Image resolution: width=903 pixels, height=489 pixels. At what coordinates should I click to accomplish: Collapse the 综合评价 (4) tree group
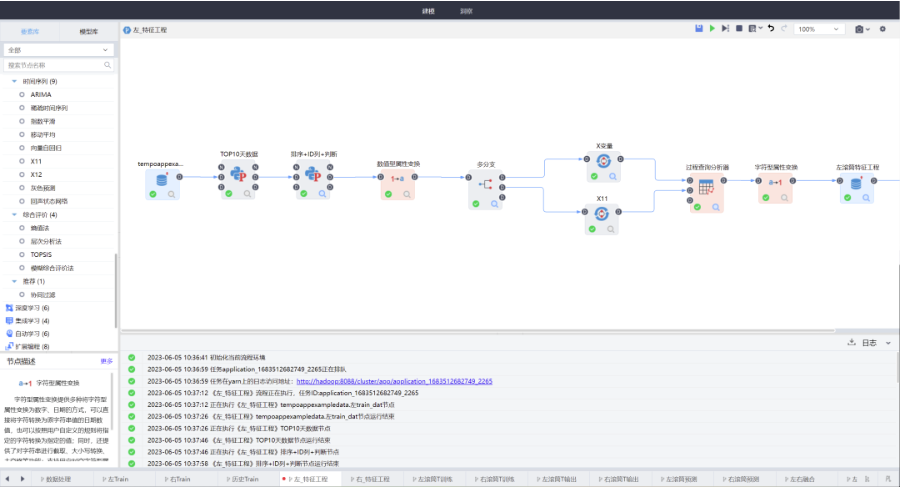pyautogui.click(x=14, y=214)
